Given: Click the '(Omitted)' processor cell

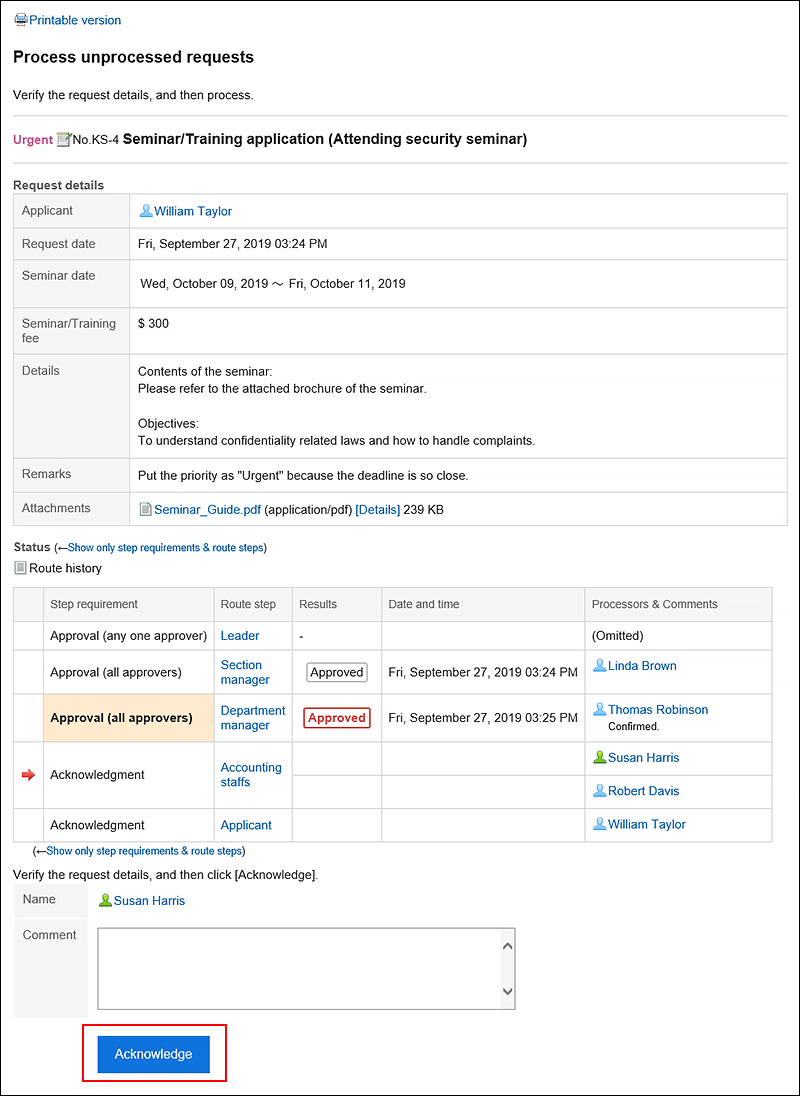Looking at the screenshot, I should 618,636.
